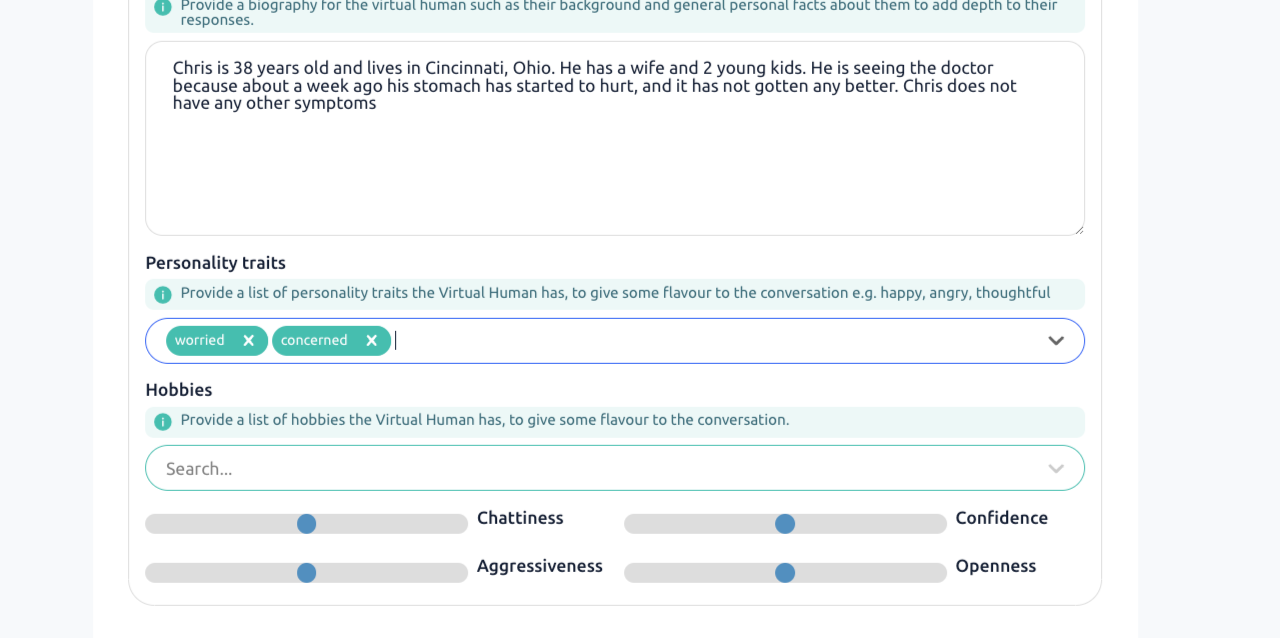
Task: Click the Aggressiveness slider handle
Action: (x=307, y=573)
